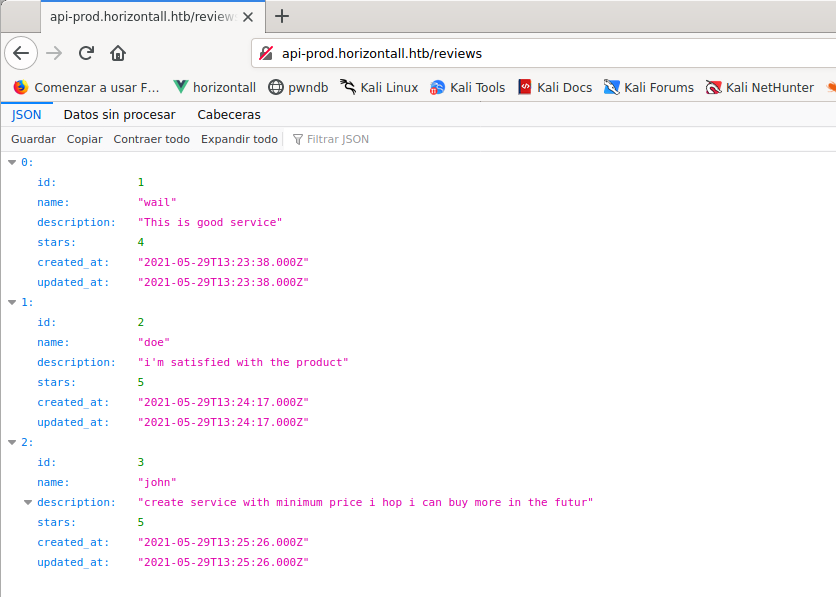Open the Kali Linux bookmark
The height and width of the screenshot is (597, 836).
click(x=379, y=87)
